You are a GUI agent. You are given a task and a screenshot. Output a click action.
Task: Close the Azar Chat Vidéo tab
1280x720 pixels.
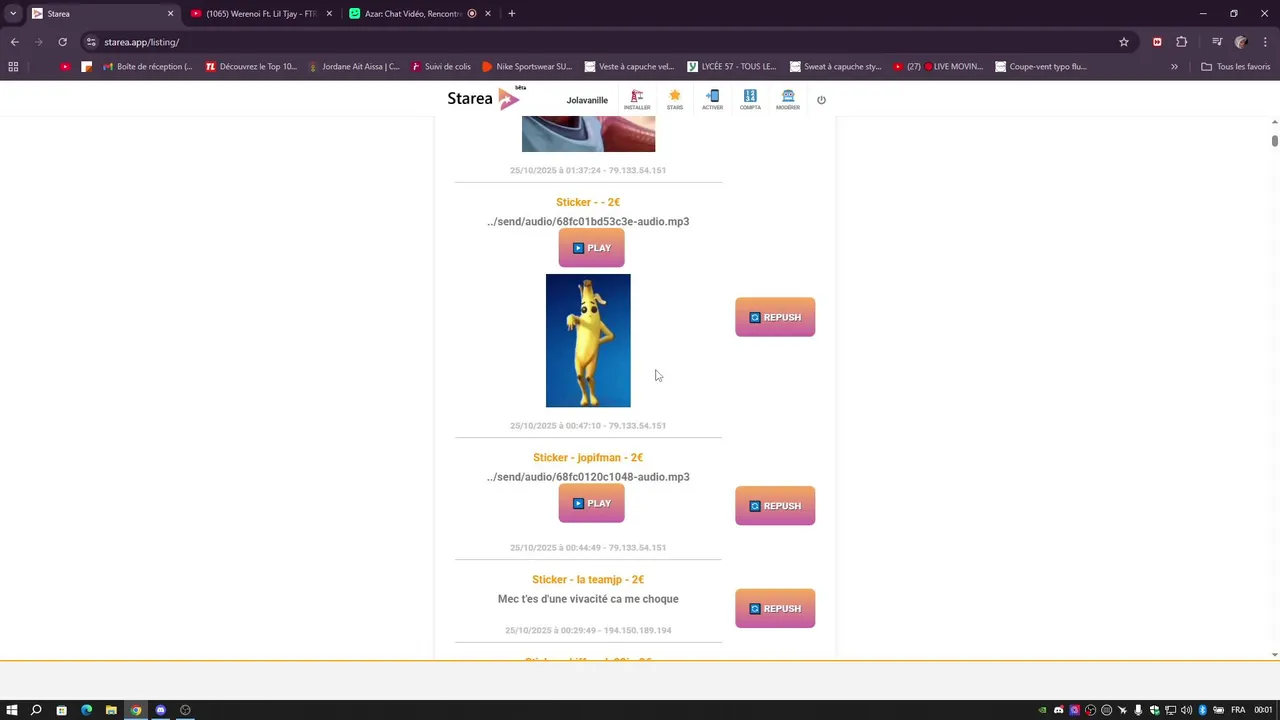coord(488,14)
